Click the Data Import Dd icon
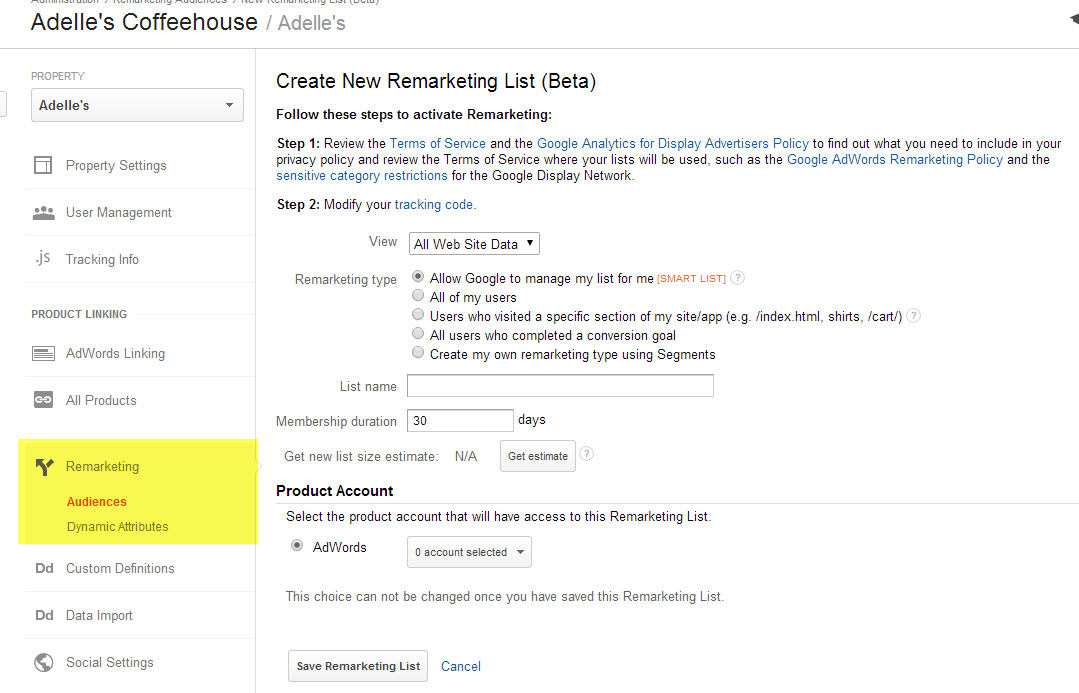The image size is (1079, 693). click(44, 615)
